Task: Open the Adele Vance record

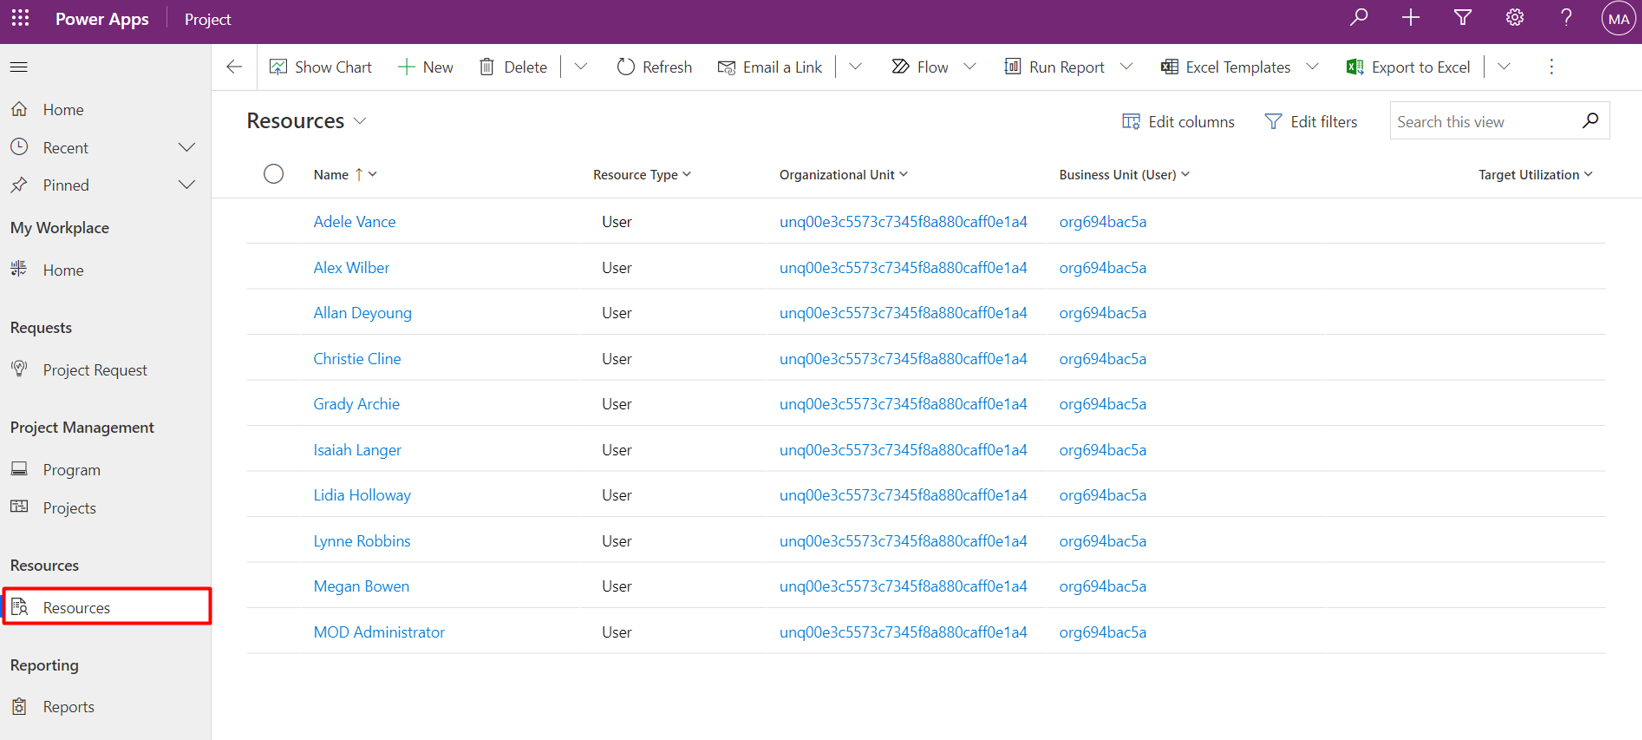Action: coord(354,222)
